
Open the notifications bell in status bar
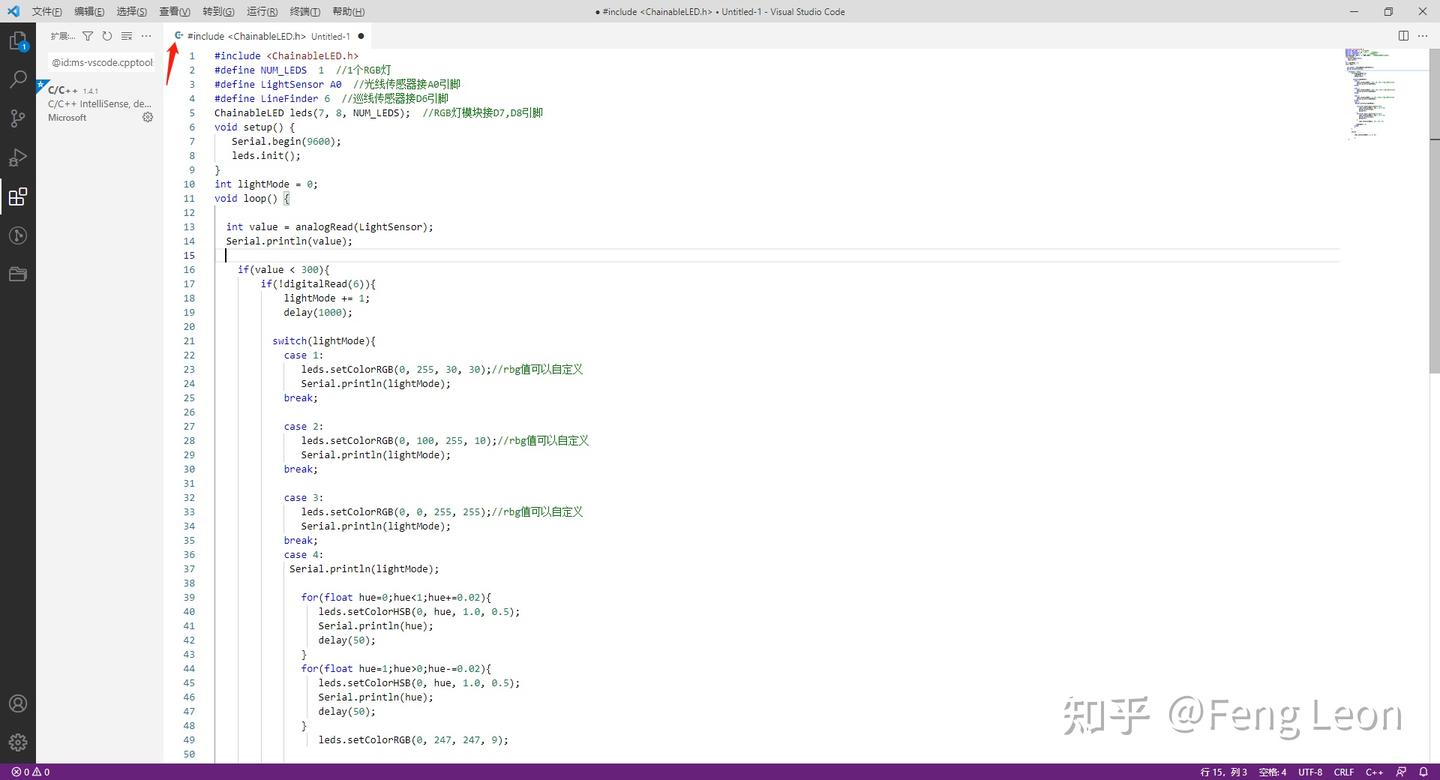pyautogui.click(x=1424, y=772)
